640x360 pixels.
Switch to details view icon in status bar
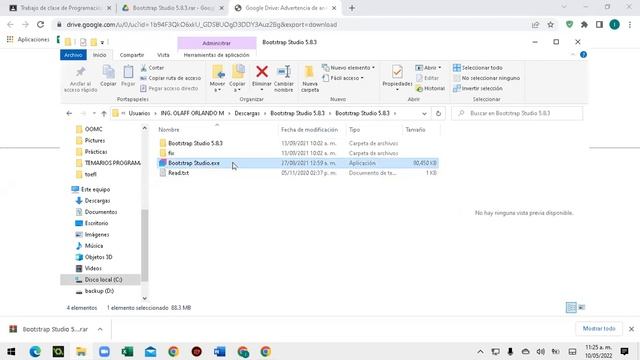(571, 308)
